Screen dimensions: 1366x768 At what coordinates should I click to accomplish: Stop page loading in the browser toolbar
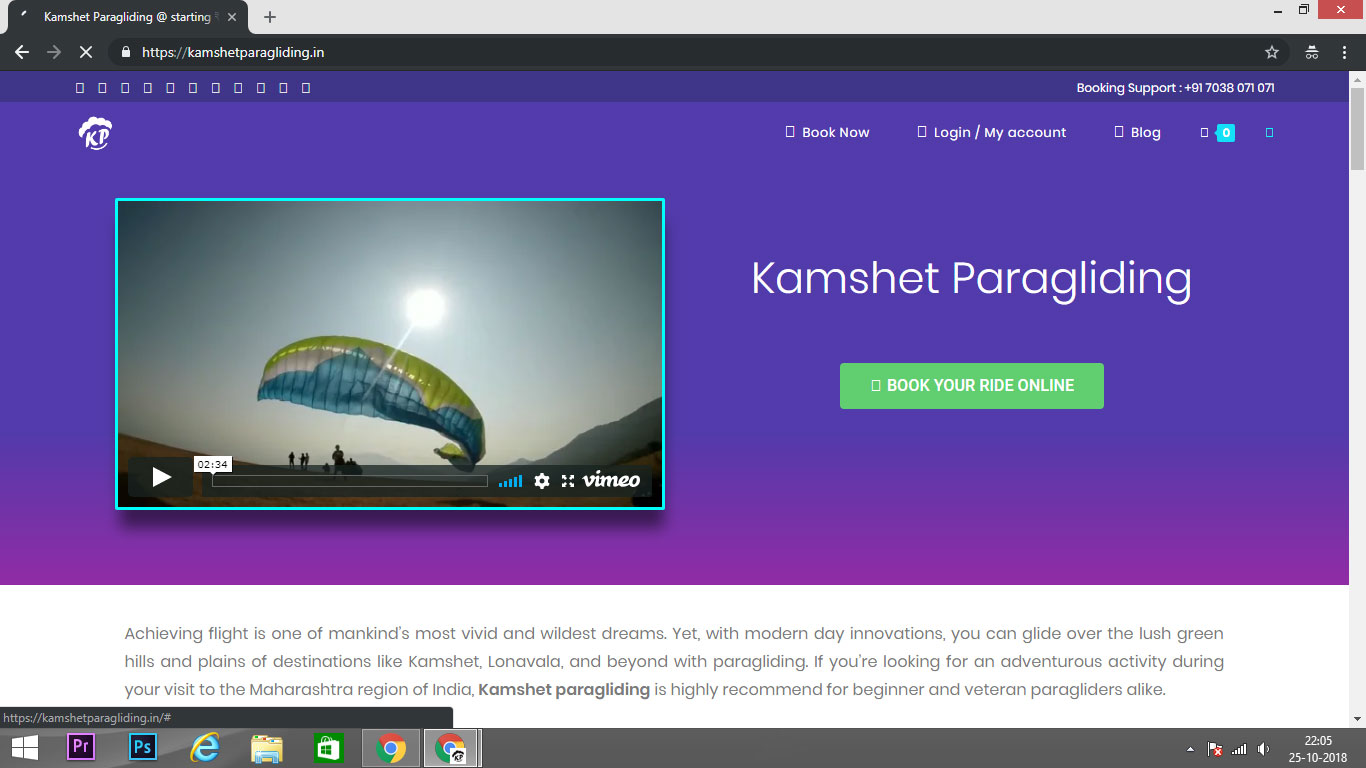click(x=86, y=52)
